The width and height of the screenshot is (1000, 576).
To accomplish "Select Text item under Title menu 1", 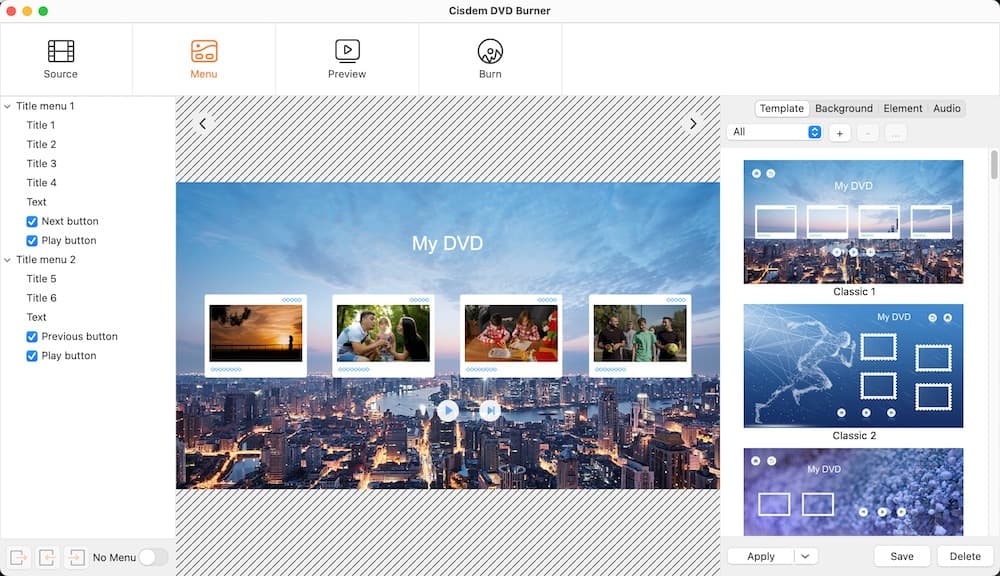I will click(36, 202).
